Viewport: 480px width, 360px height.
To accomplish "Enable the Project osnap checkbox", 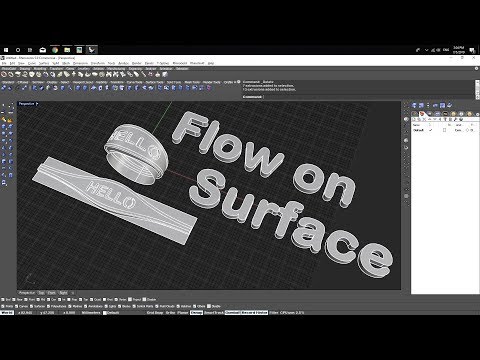I will 130,300.
